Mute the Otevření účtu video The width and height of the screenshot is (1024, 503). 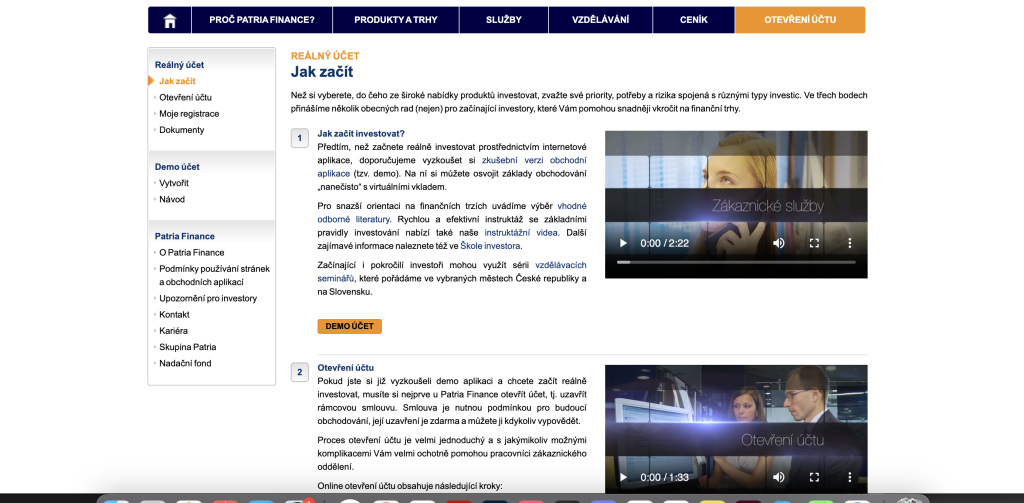779,477
